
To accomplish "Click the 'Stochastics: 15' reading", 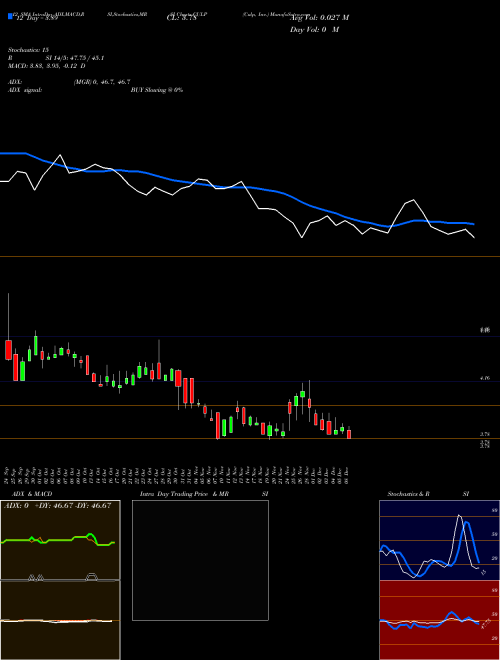I will click(x=28, y=50).
